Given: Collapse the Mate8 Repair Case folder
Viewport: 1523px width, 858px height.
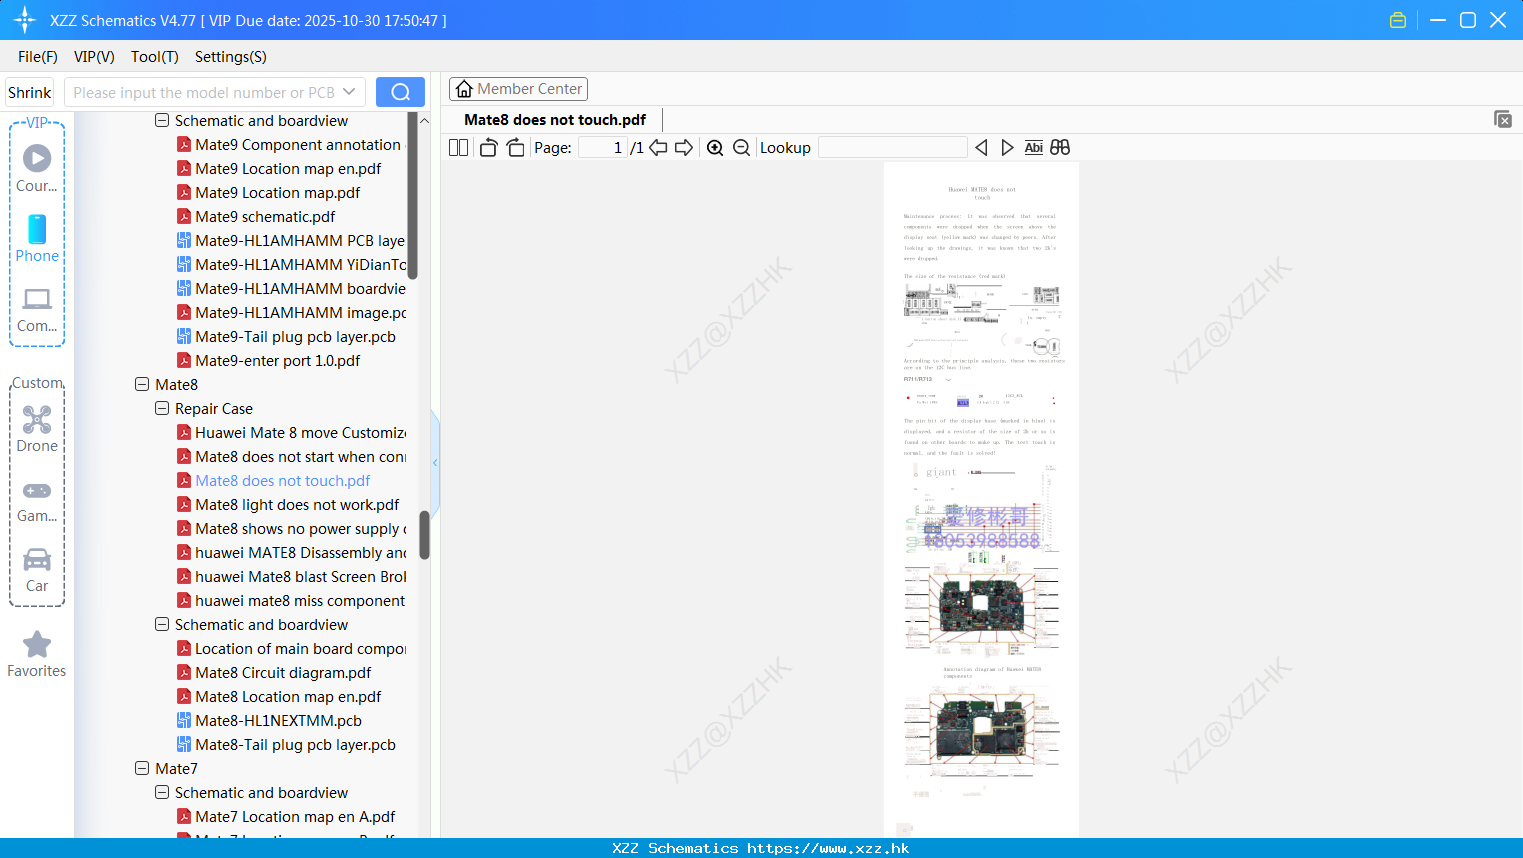Looking at the screenshot, I should tap(162, 408).
